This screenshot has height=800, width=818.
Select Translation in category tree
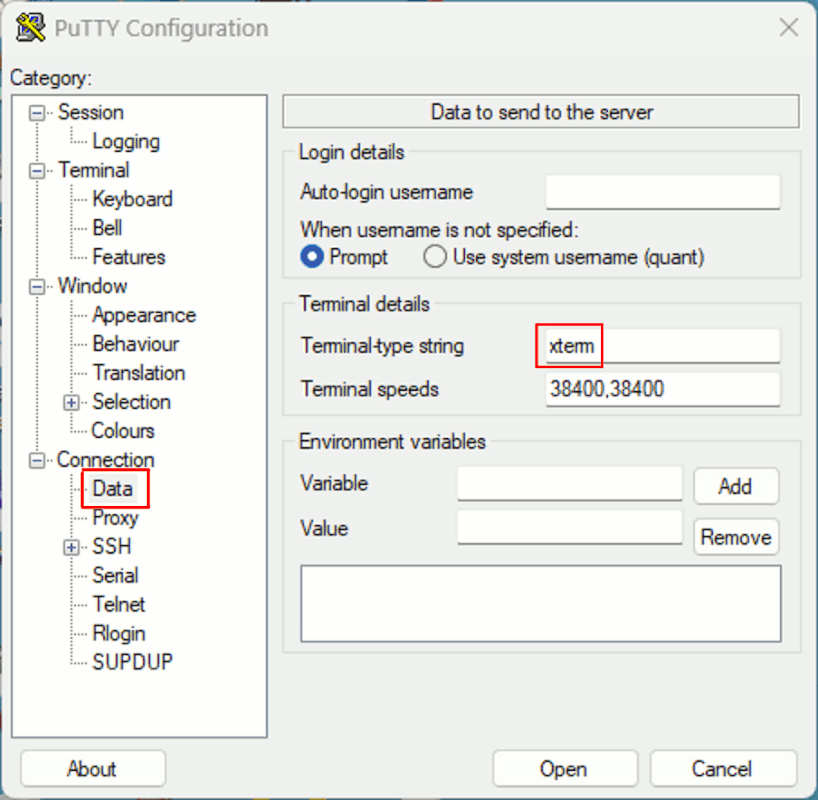pyautogui.click(x=139, y=373)
